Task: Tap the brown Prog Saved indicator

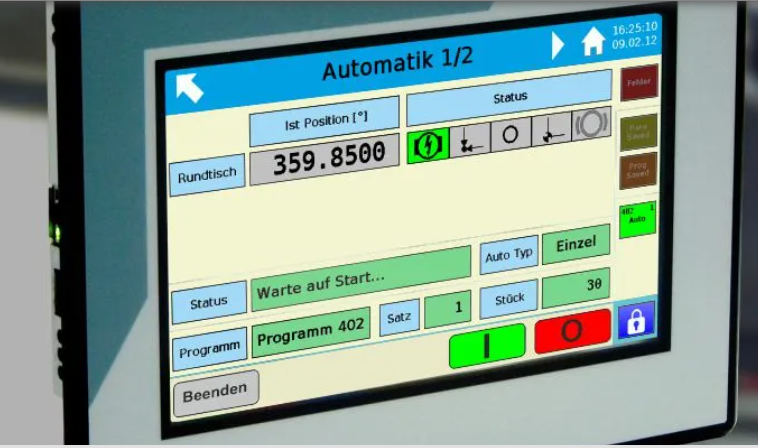Action: tap(638, 171)
